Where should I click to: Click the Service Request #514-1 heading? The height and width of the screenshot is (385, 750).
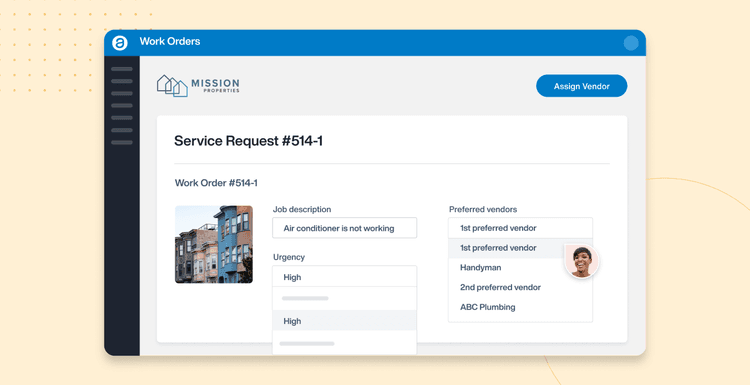pos(248,141)
